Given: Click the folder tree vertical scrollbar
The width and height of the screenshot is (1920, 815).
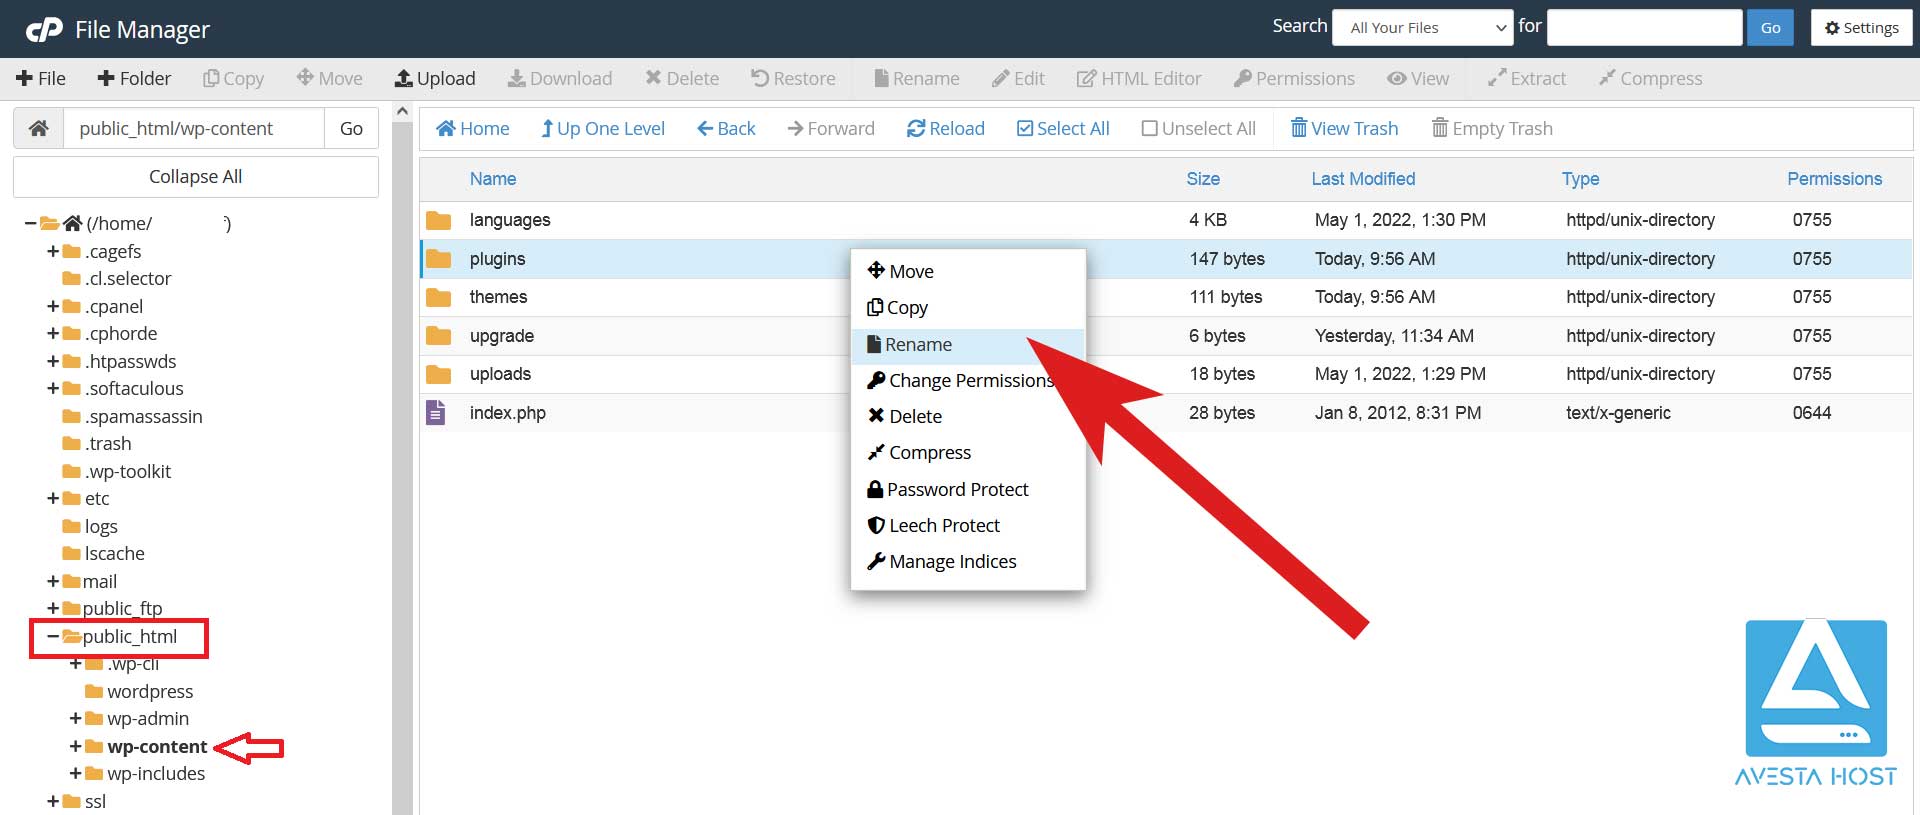Looking at the screenshot, I should click(x=402, y=450).
